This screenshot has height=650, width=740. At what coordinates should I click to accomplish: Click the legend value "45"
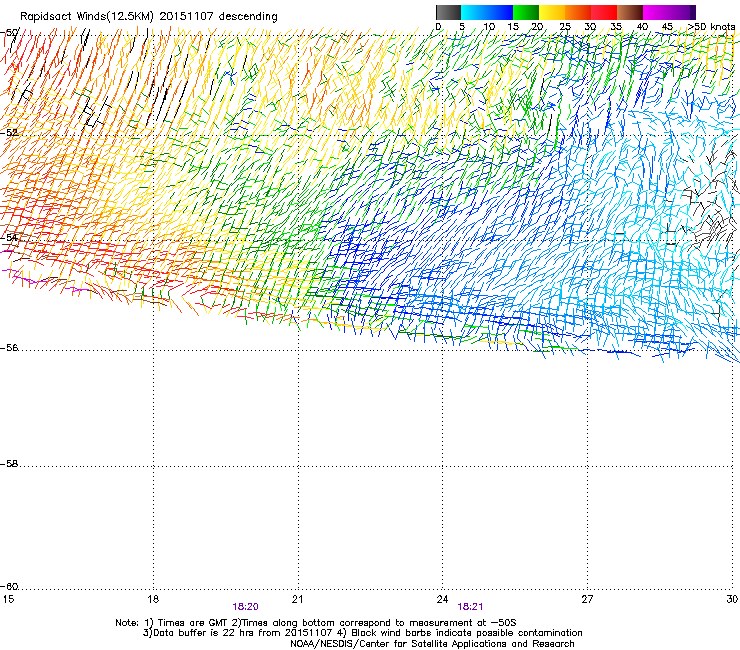coord(667,27)
